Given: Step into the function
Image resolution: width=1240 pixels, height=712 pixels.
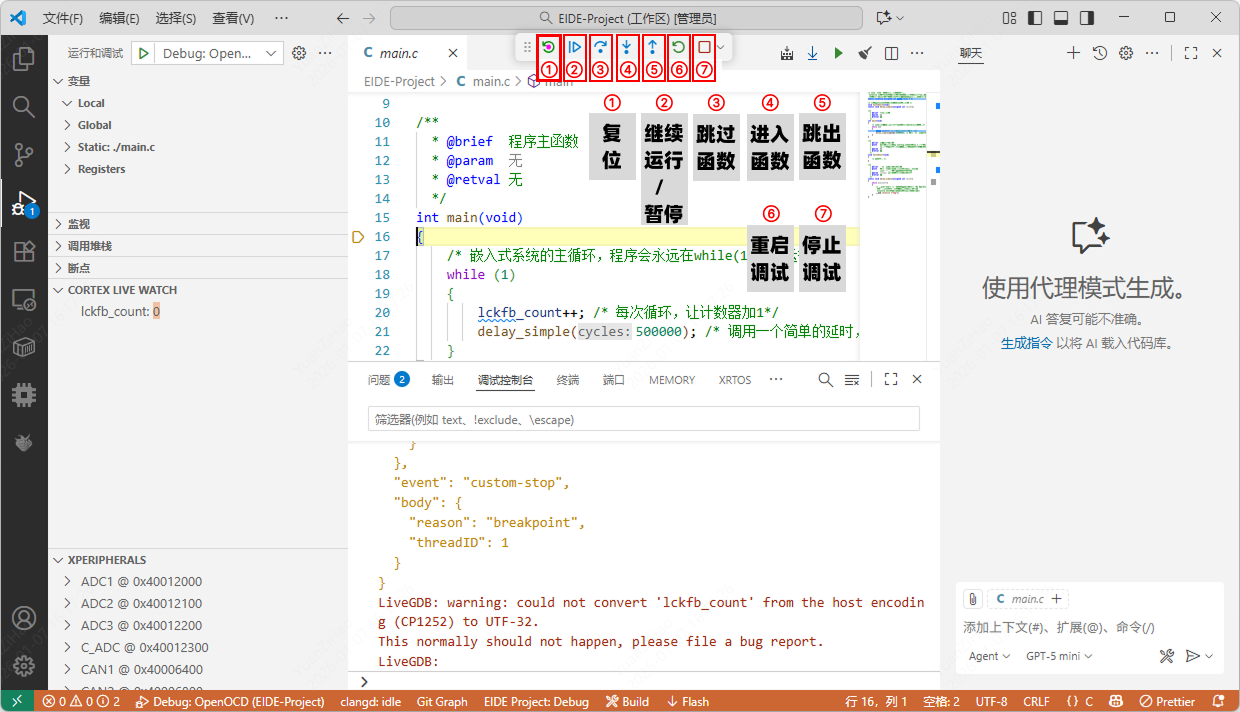Looking at the screenshot, I should point(626,47).
